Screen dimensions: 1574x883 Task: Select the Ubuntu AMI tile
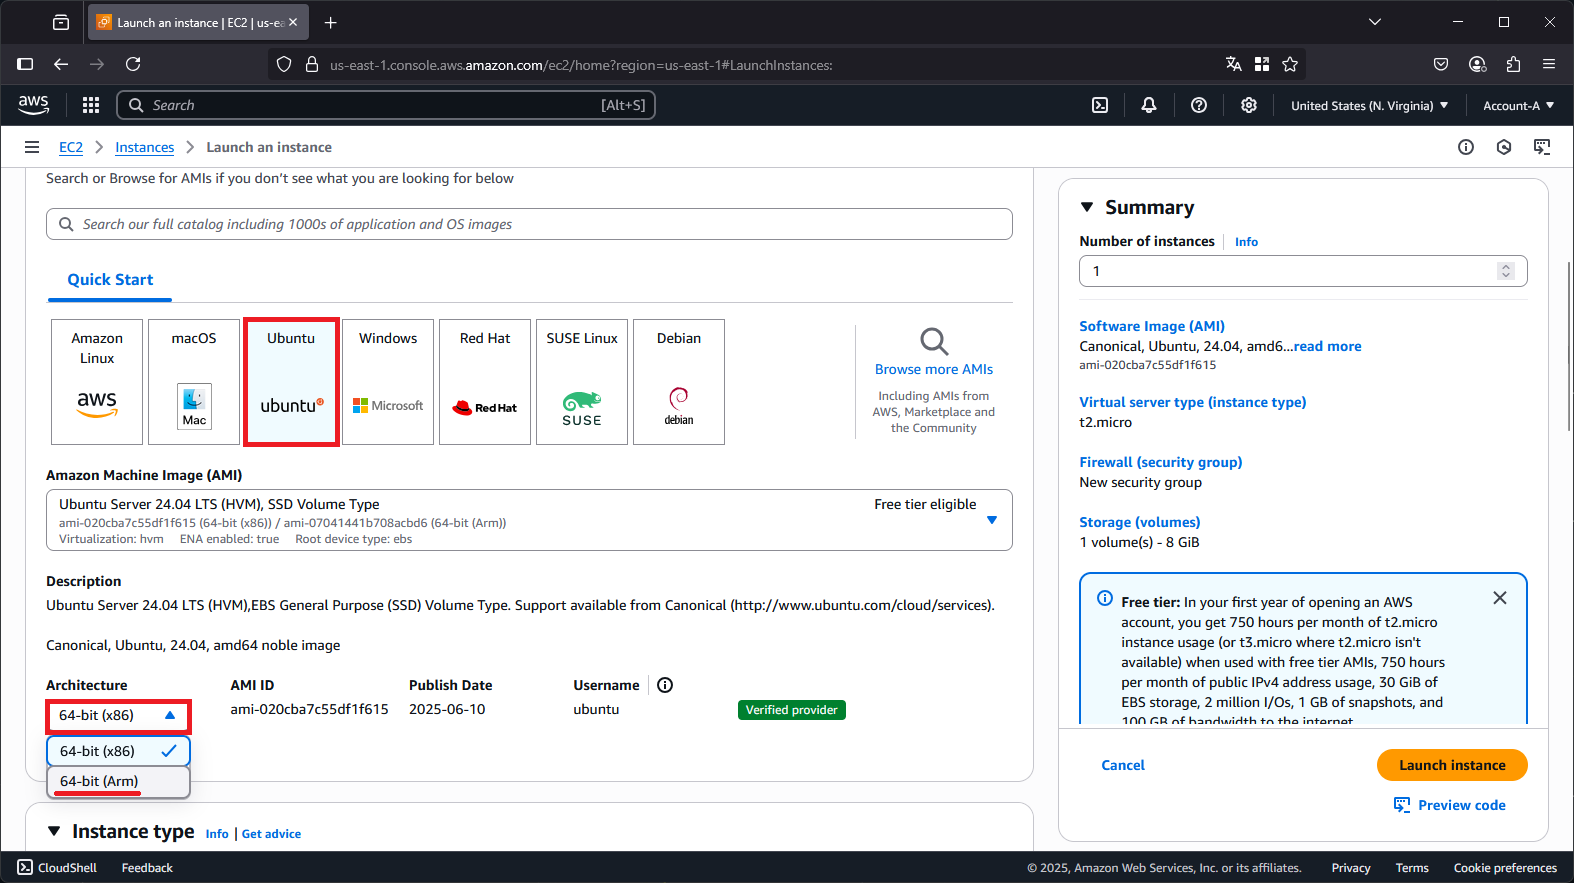[291, 382]
